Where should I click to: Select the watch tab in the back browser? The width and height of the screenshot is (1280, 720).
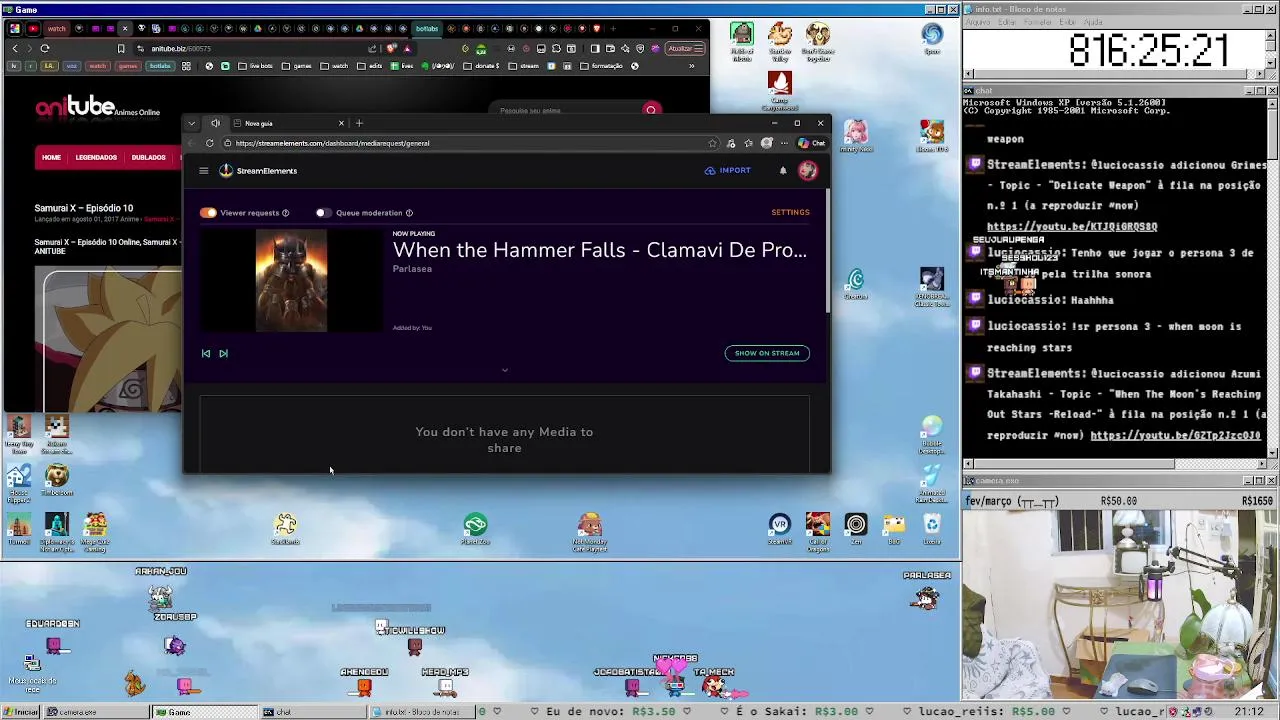[x=55, y=28]
